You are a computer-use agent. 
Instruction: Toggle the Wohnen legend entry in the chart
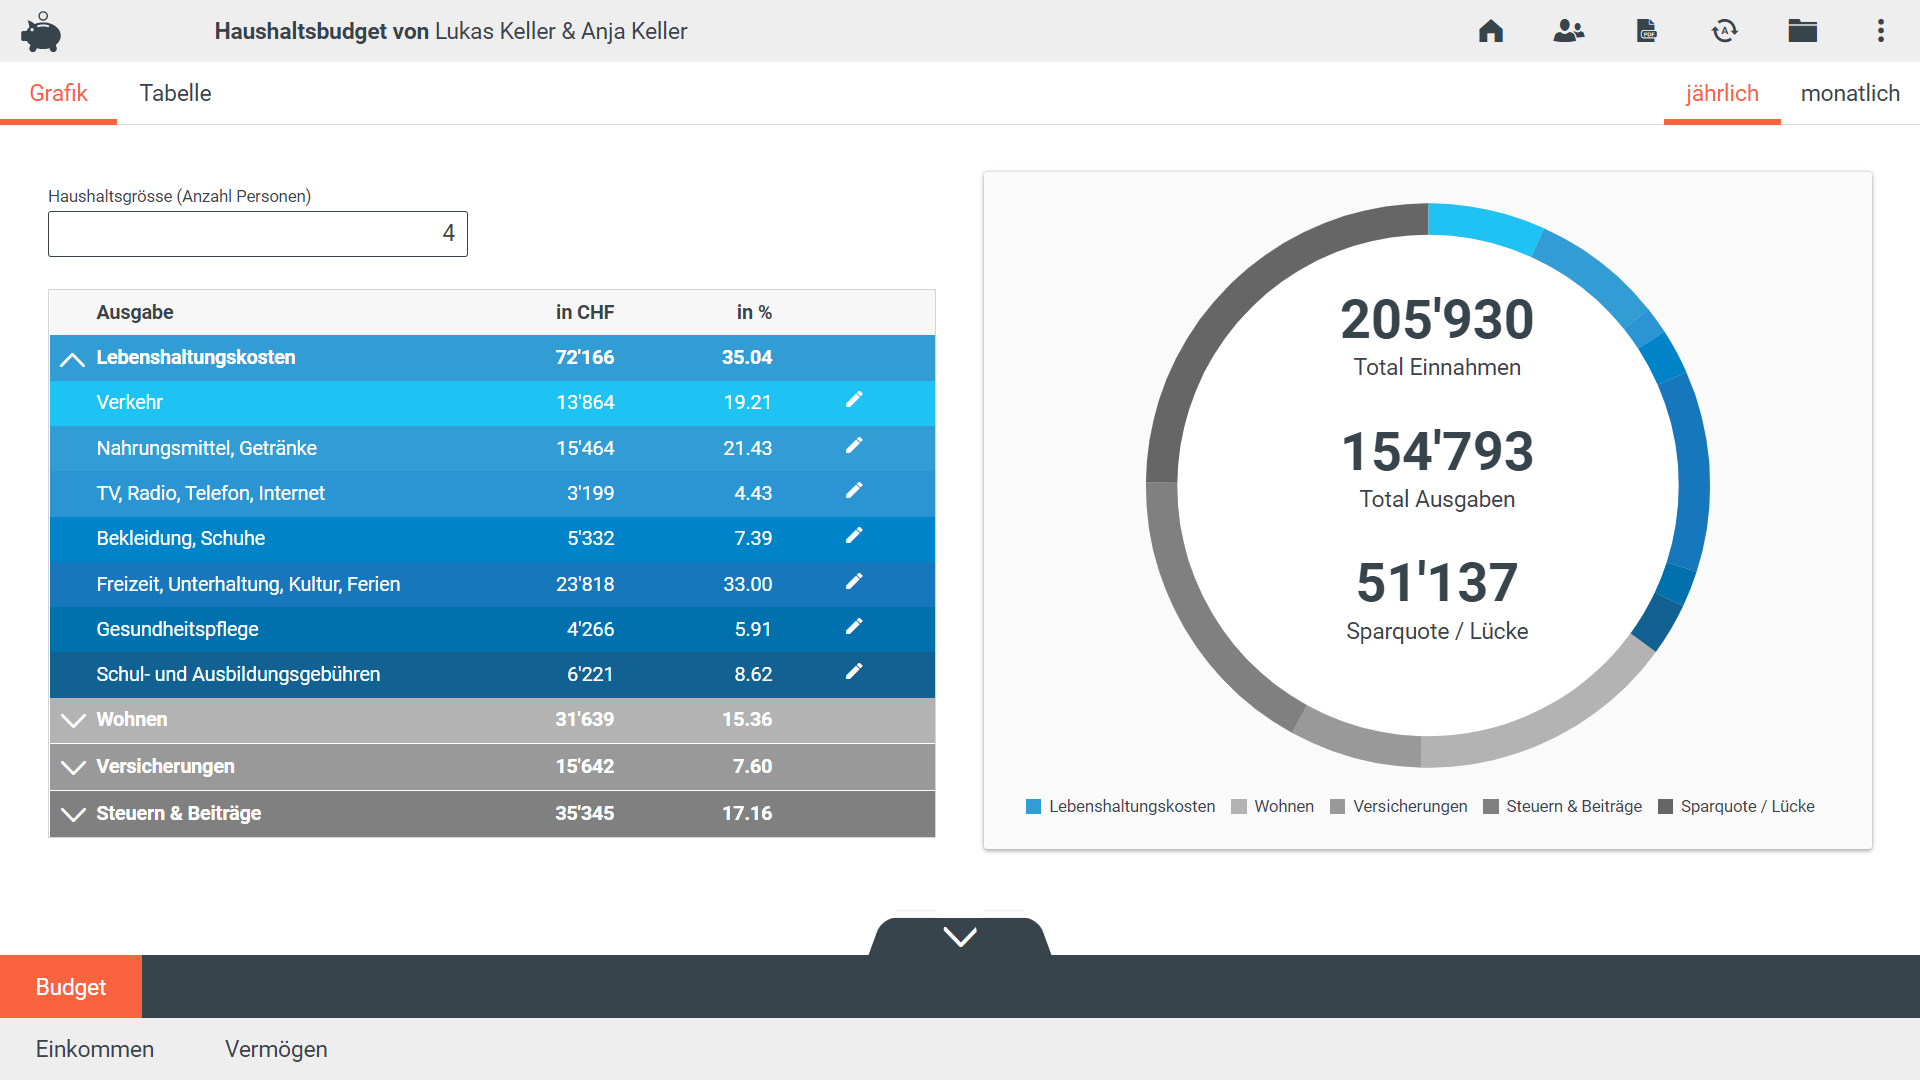pyautogui.click(x=1272, y=806)
